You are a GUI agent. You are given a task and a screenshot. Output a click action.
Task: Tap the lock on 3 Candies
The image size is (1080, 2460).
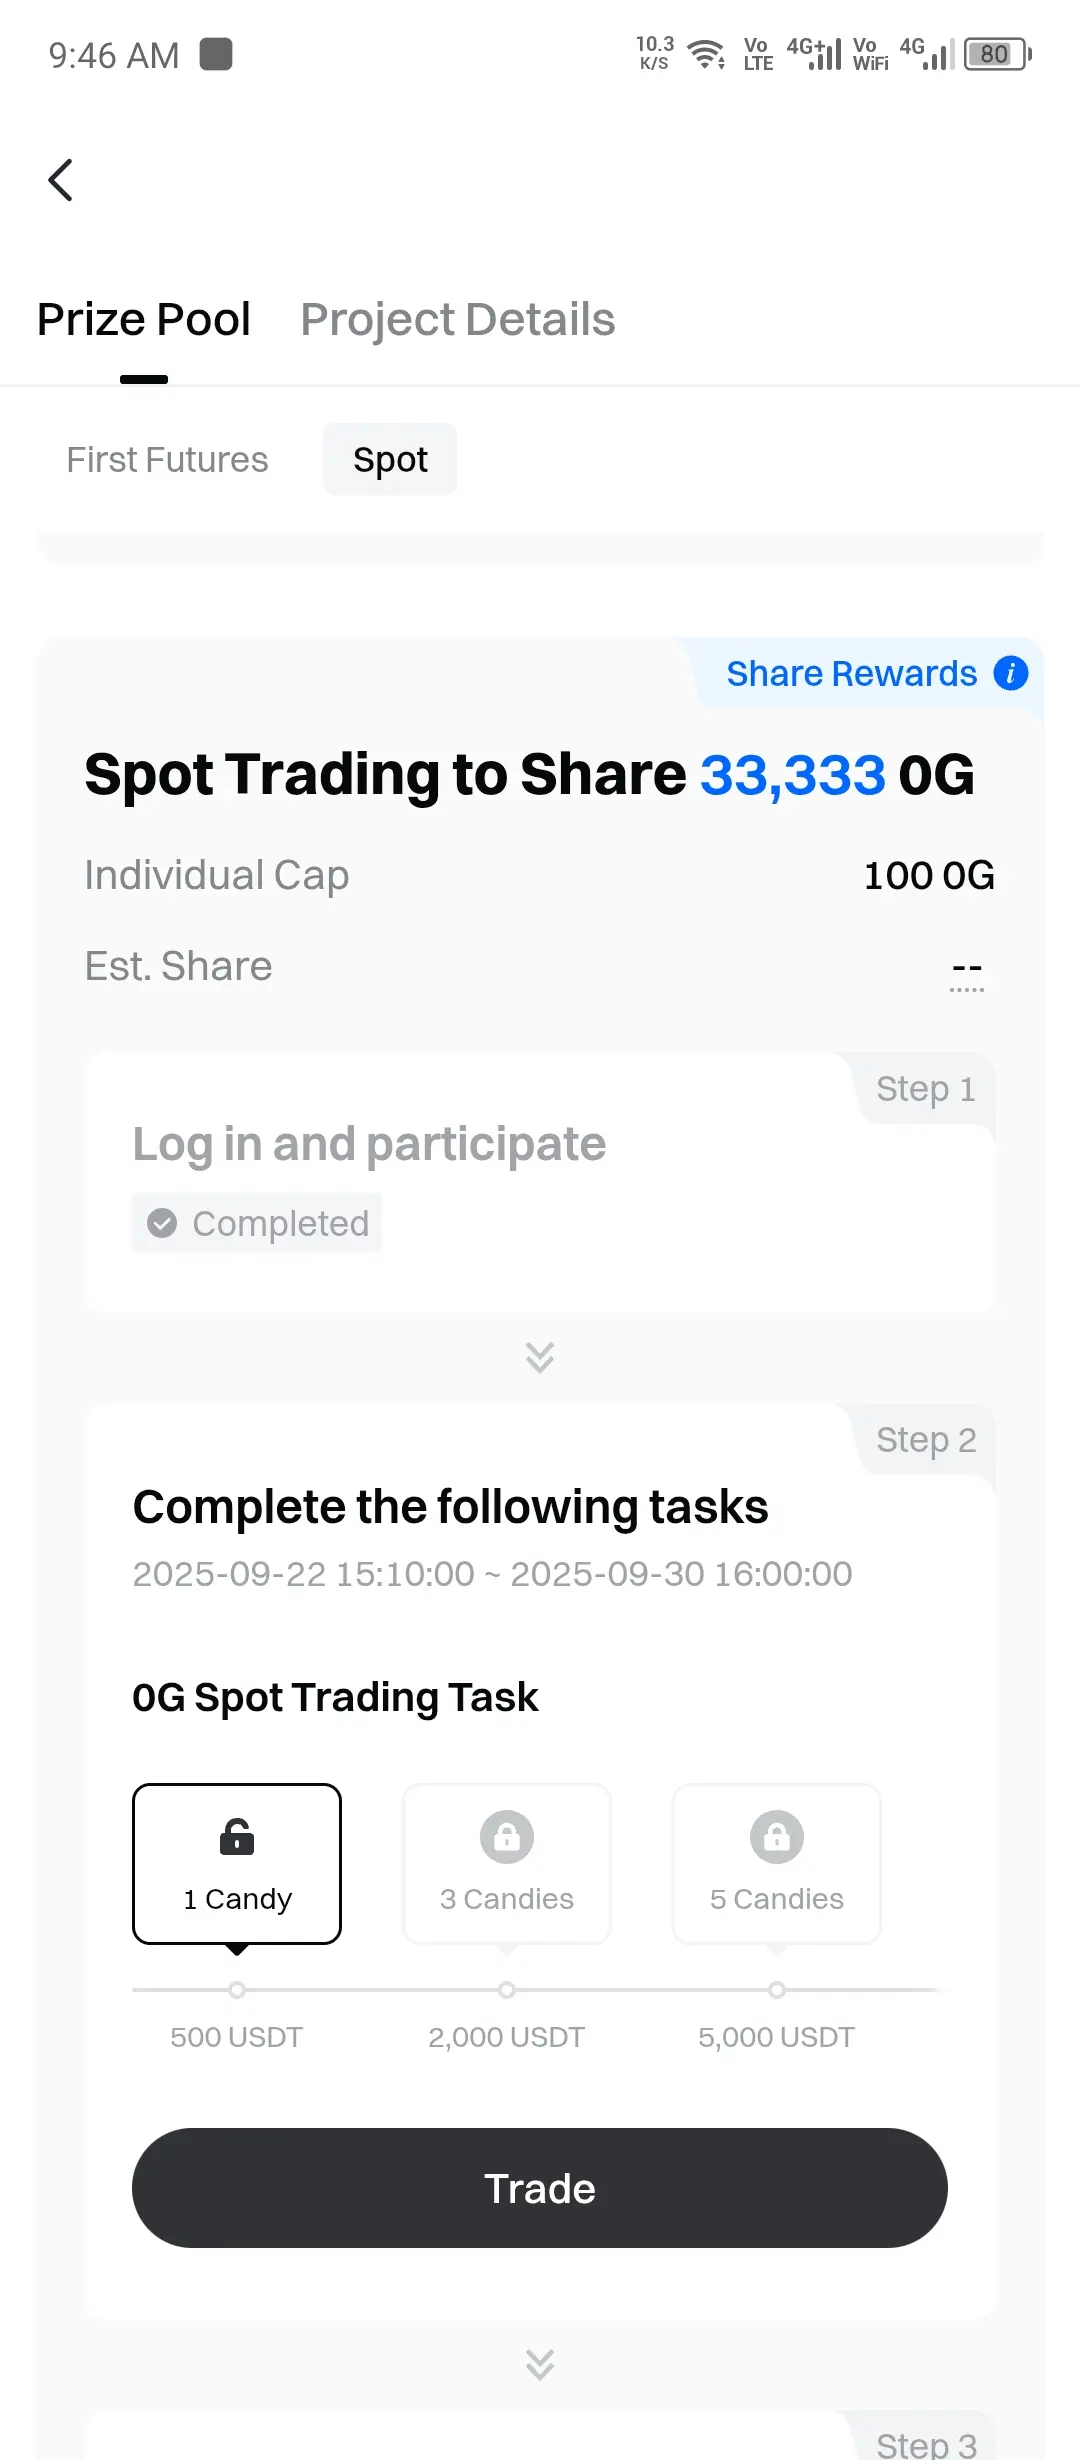point(507,1837)
